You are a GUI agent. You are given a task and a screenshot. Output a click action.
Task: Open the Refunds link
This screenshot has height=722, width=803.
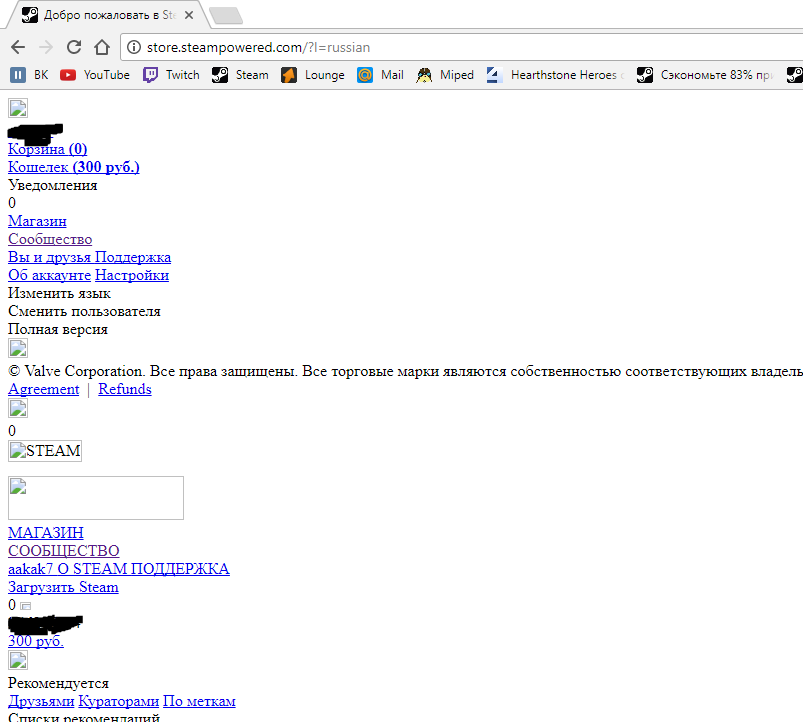click(x=125, y=389)
